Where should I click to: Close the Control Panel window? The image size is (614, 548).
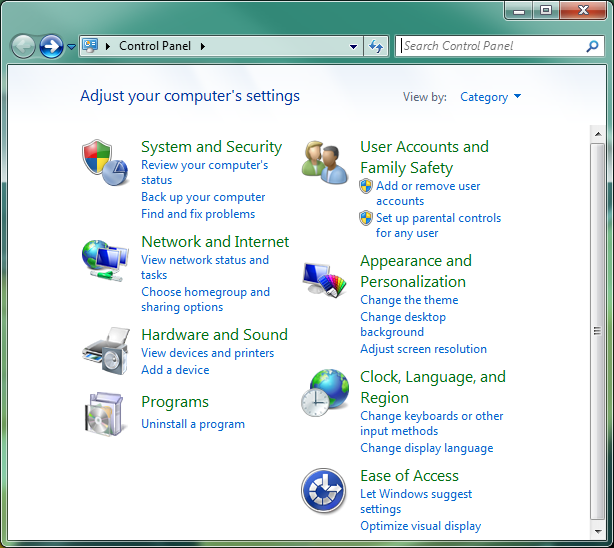coord(583,10)
